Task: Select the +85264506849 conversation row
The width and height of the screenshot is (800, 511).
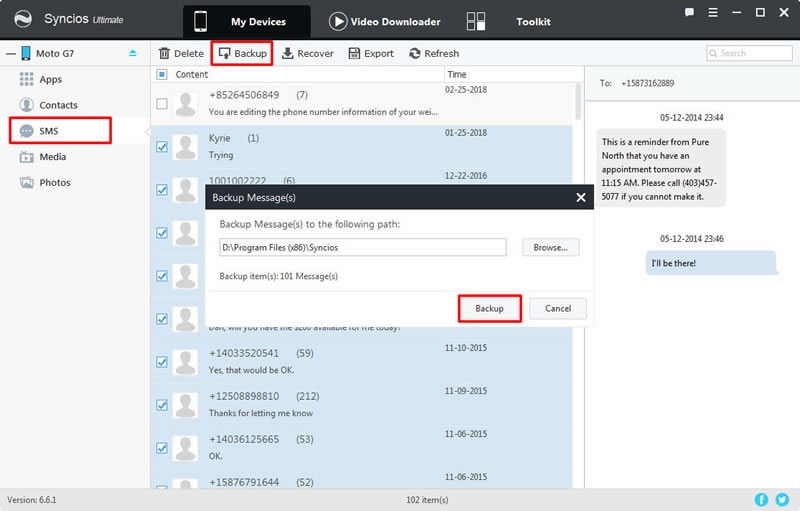Action: pos(362,104)
